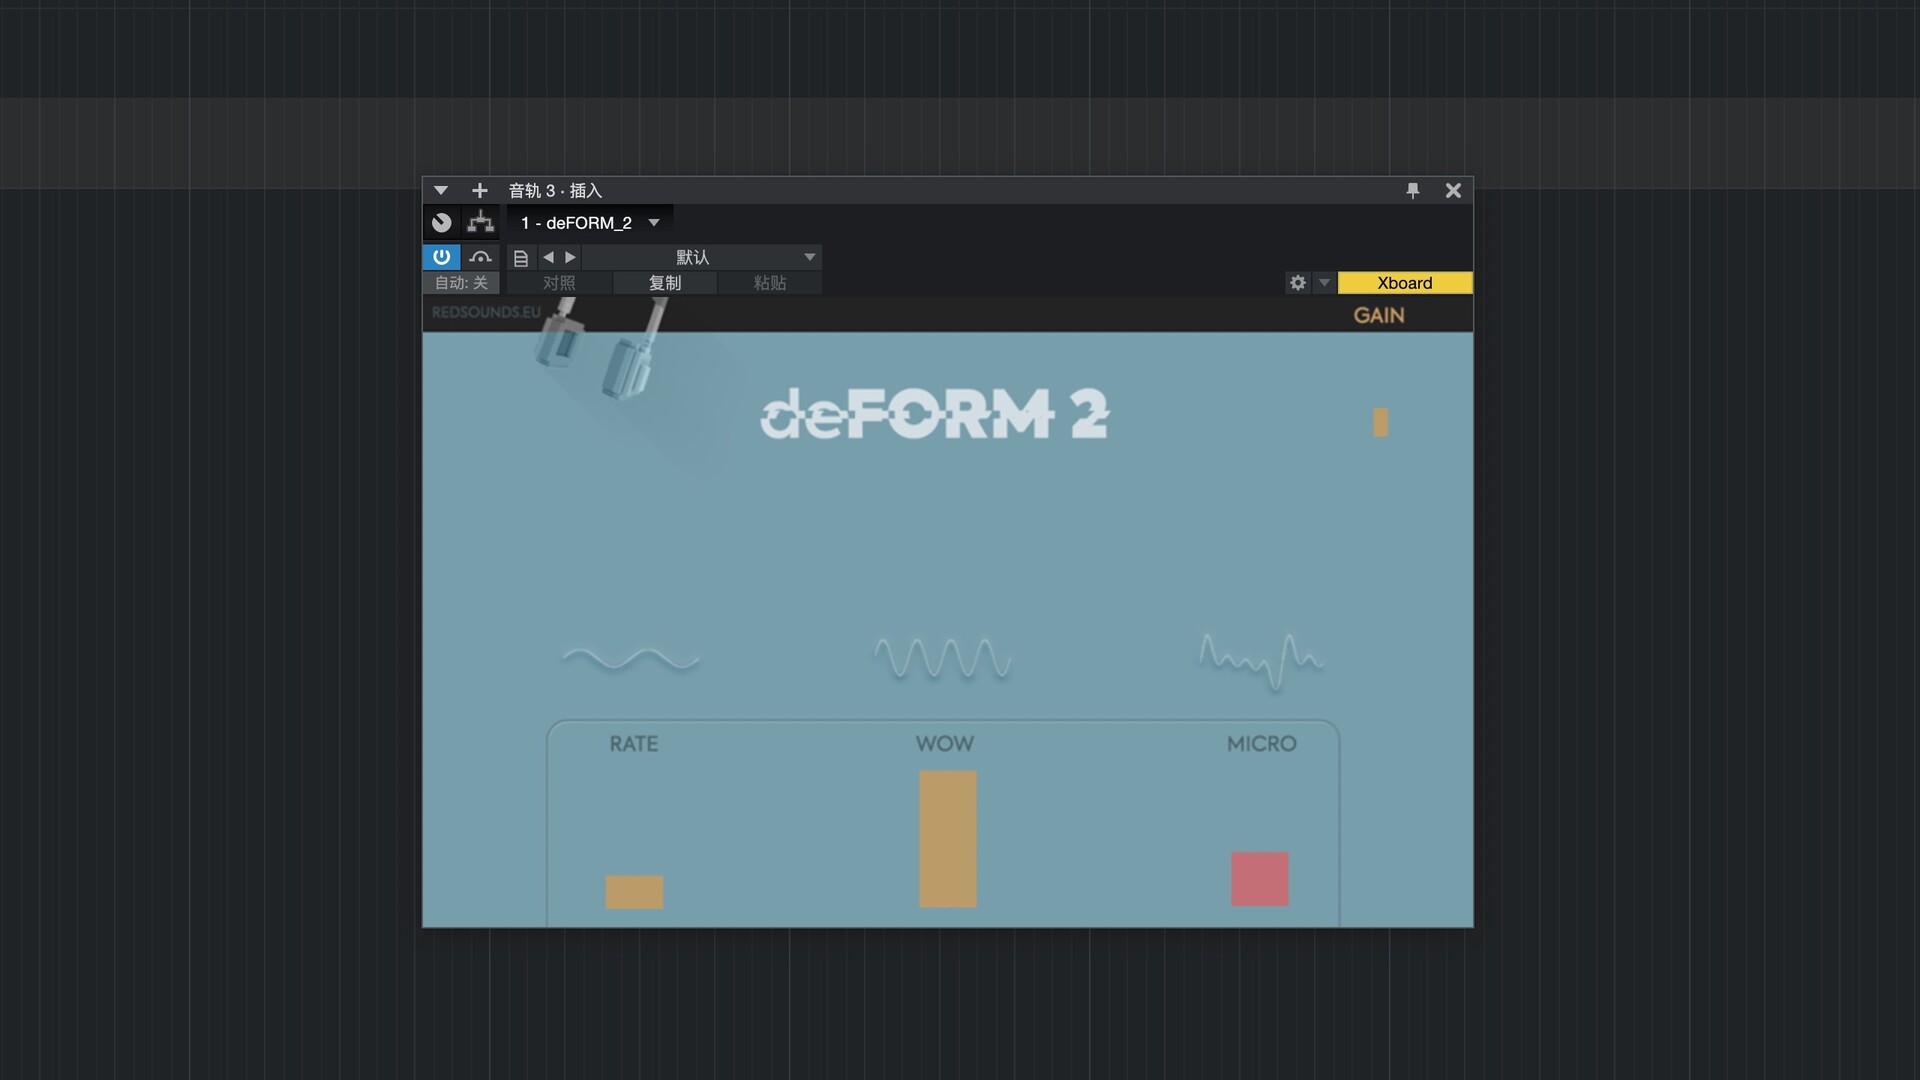Screen dimensions: 1920x1080
Task: Click the GAIN slider handle
Action: (x=1380, y=422)
